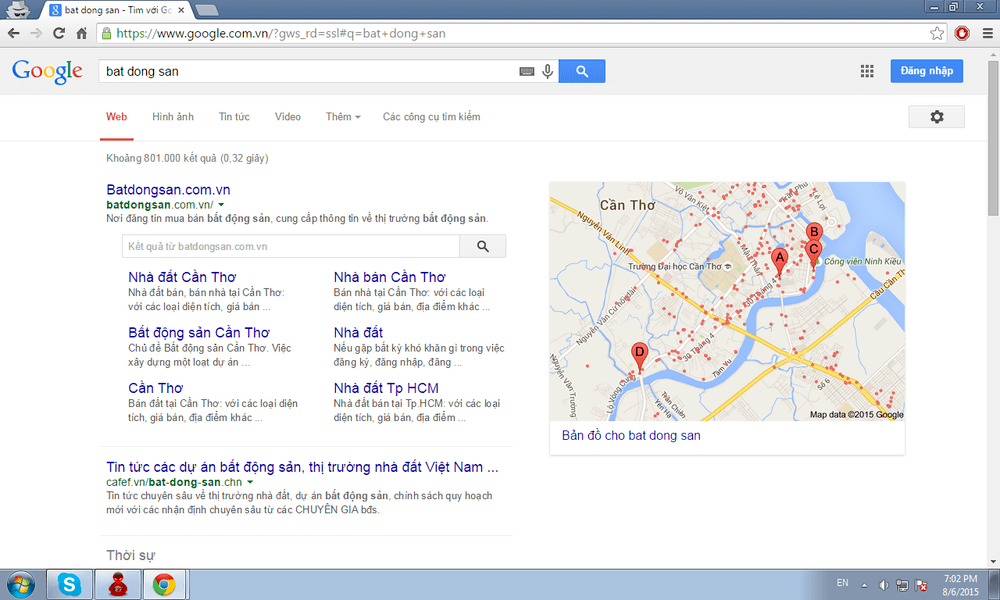Bookmark this page with the star icon
The width and height of the screenshot is (1000, 600).
click(x=936, y=33)
